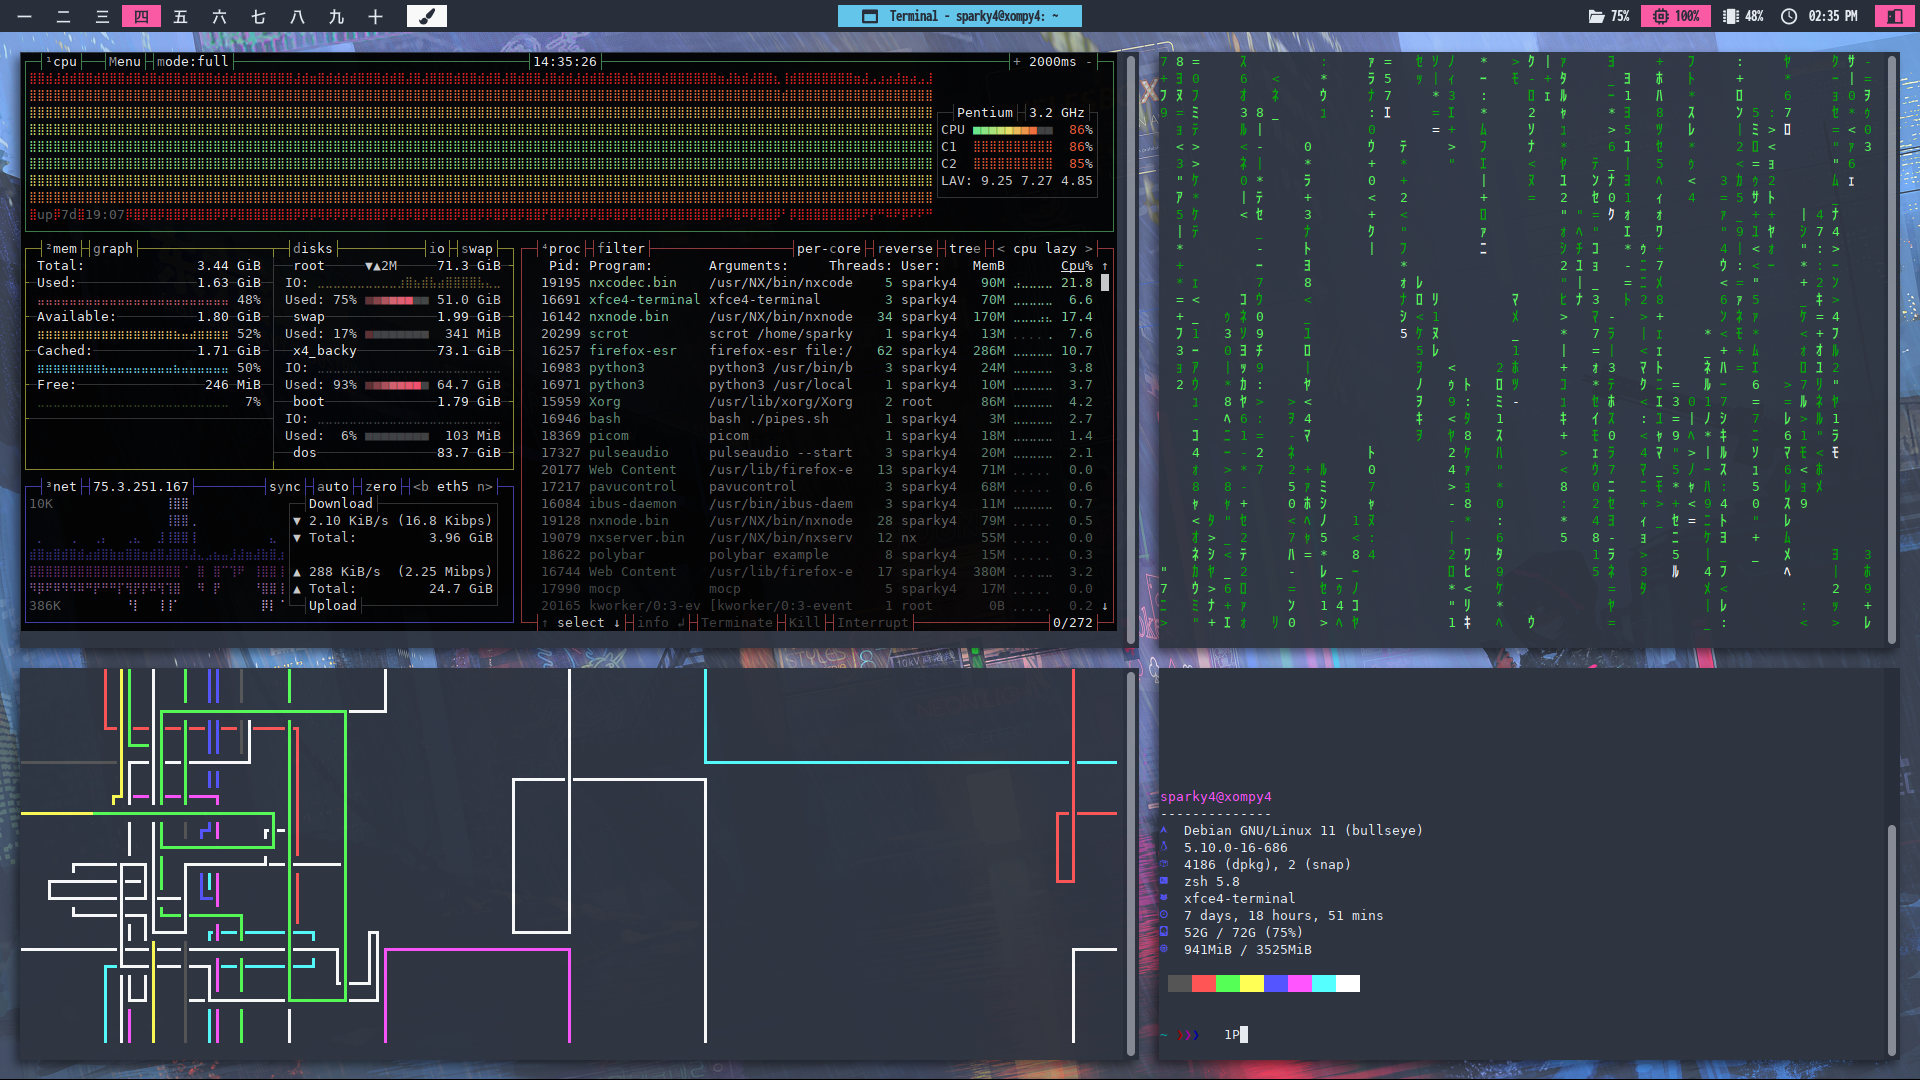Switch network interface eth5 selector

452,486
